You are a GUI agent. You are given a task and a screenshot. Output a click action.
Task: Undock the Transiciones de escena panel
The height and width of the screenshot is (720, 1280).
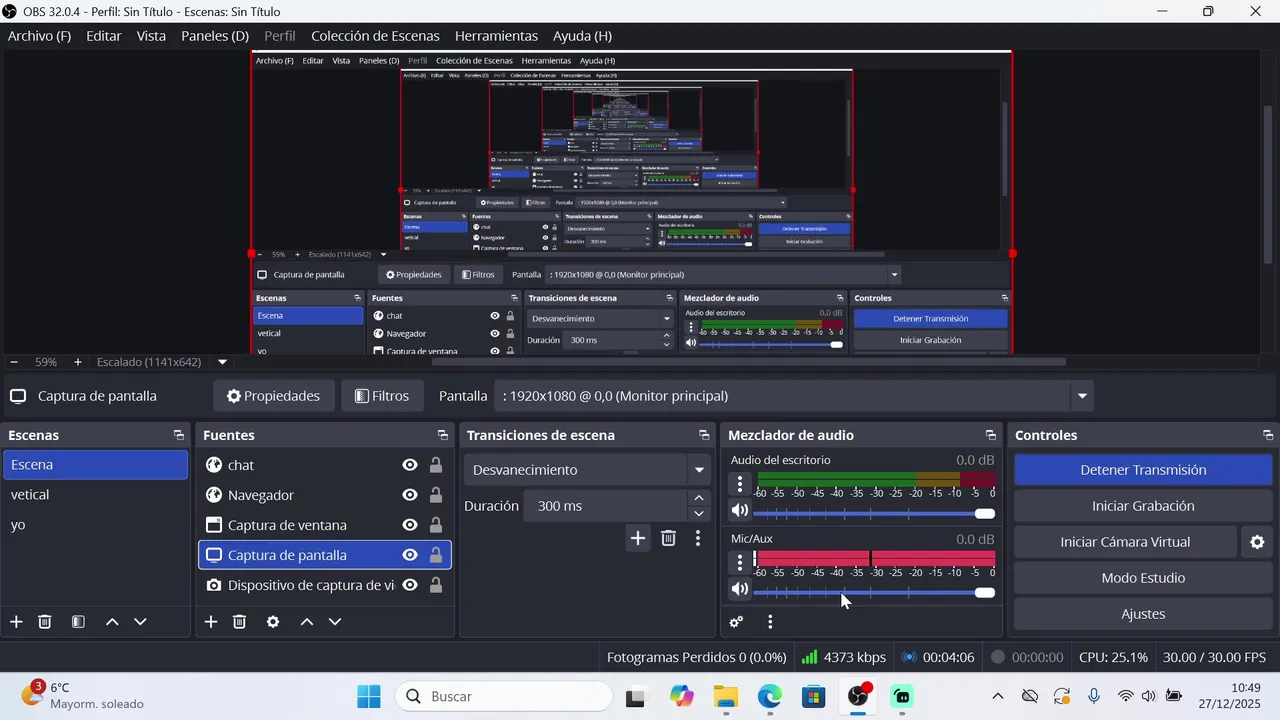[x=704, y=435]
